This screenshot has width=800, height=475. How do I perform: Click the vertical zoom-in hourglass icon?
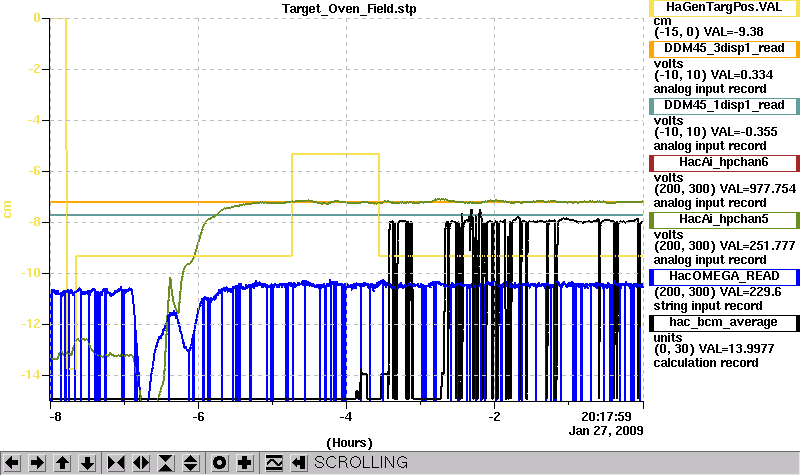[166, 463]
